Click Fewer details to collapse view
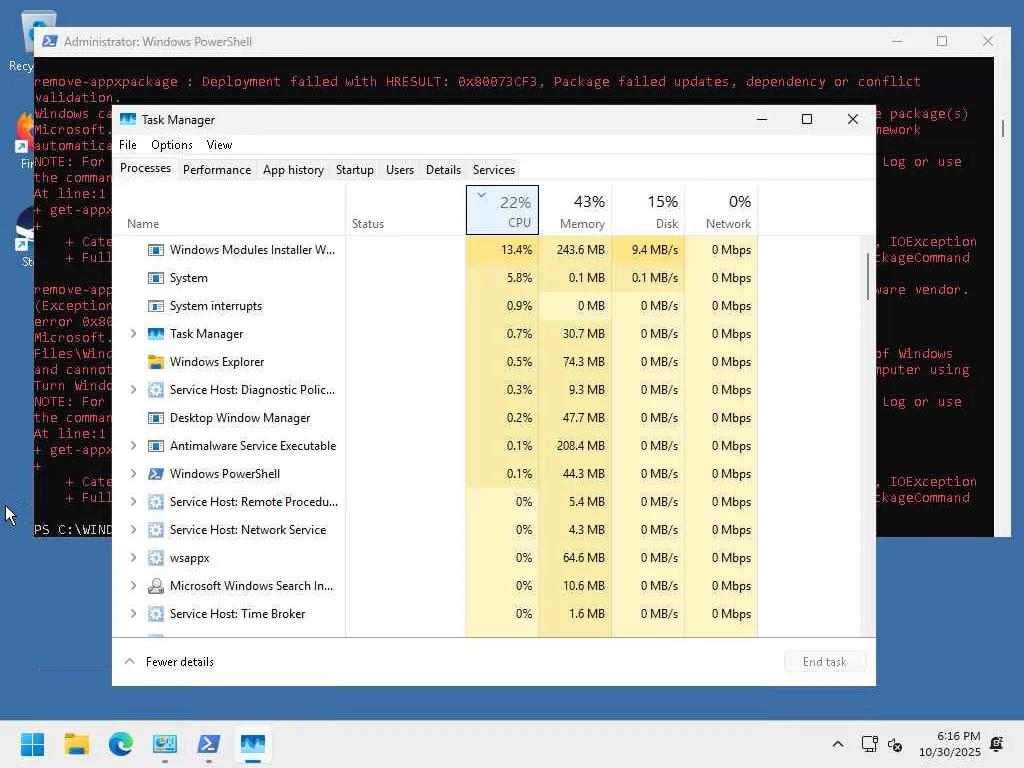This screenshot has height=768, width=1024. pyautogui.click(x=168, y=662)
